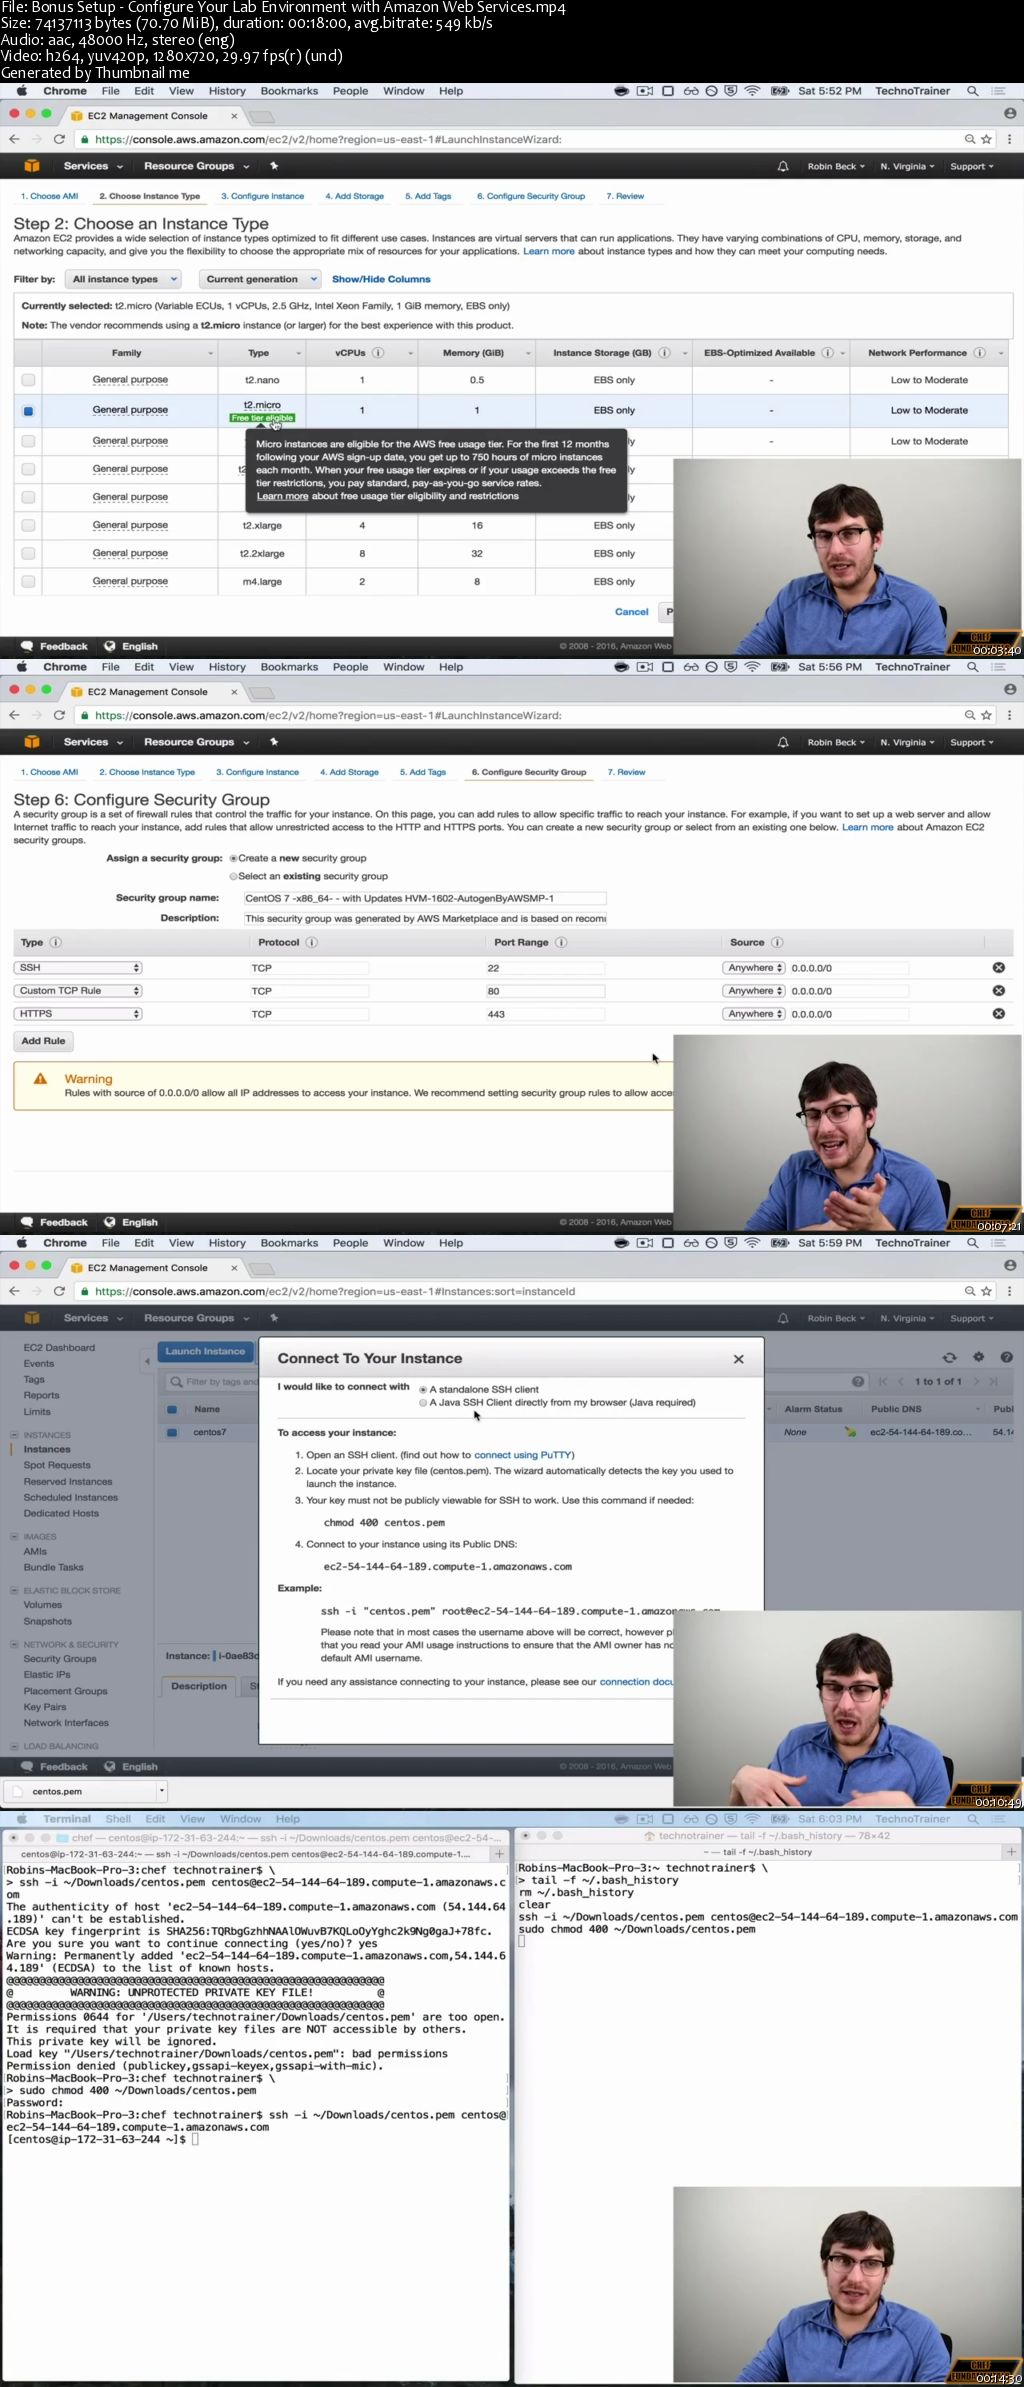1024x2387 pixels.
Task: Choose 'A Java SSH Client' radio option
Action: point(423,1402)
